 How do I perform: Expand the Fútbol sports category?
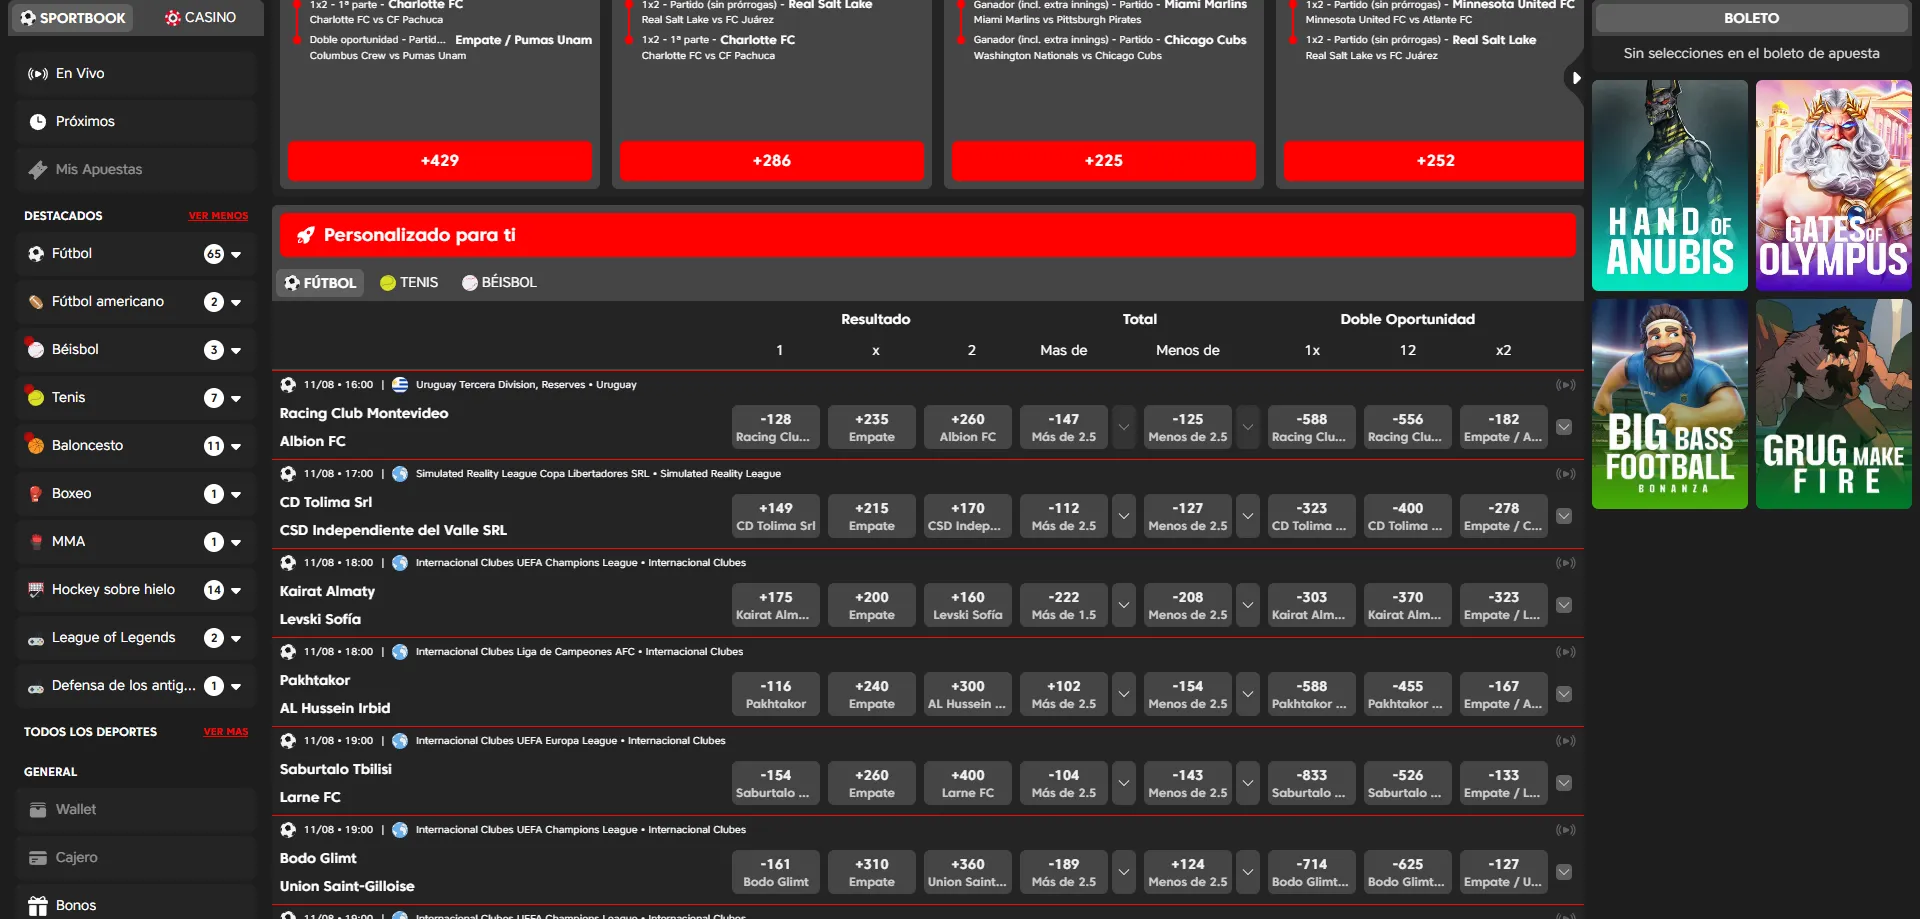(x=236, y=255)
